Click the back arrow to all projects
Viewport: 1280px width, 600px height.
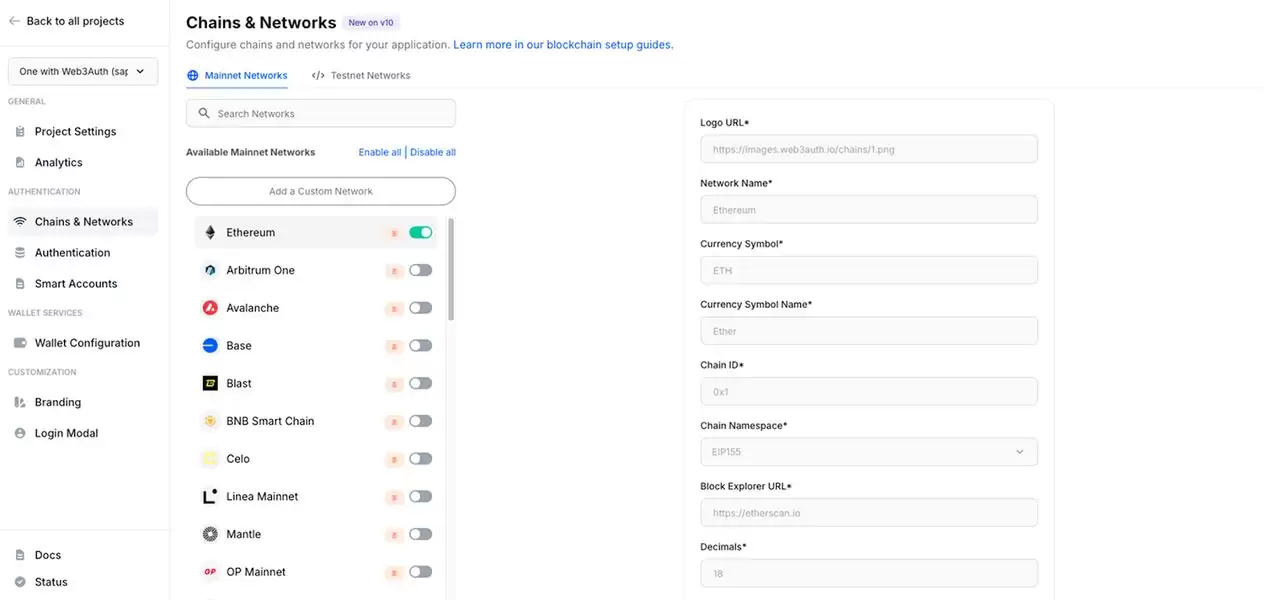[x=13, y=20]
